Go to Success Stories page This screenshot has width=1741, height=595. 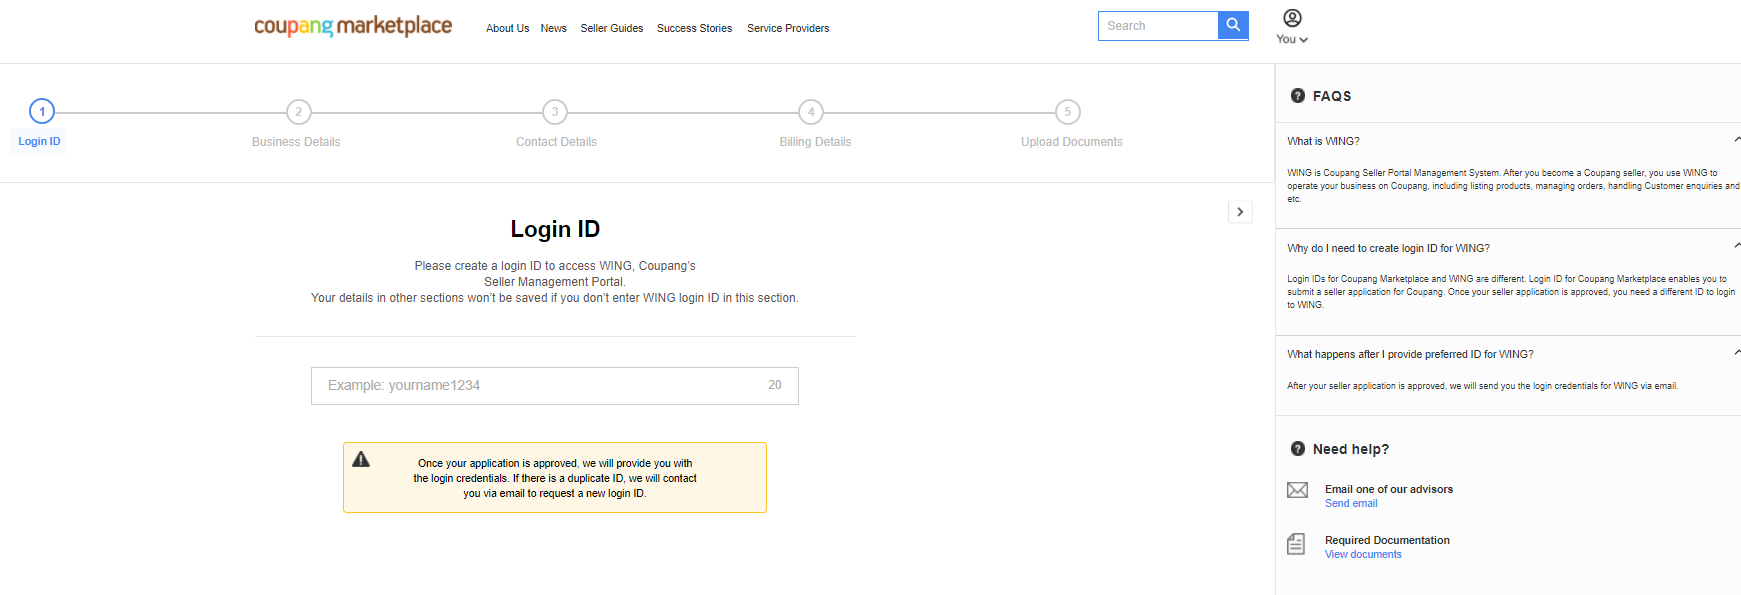694,28
